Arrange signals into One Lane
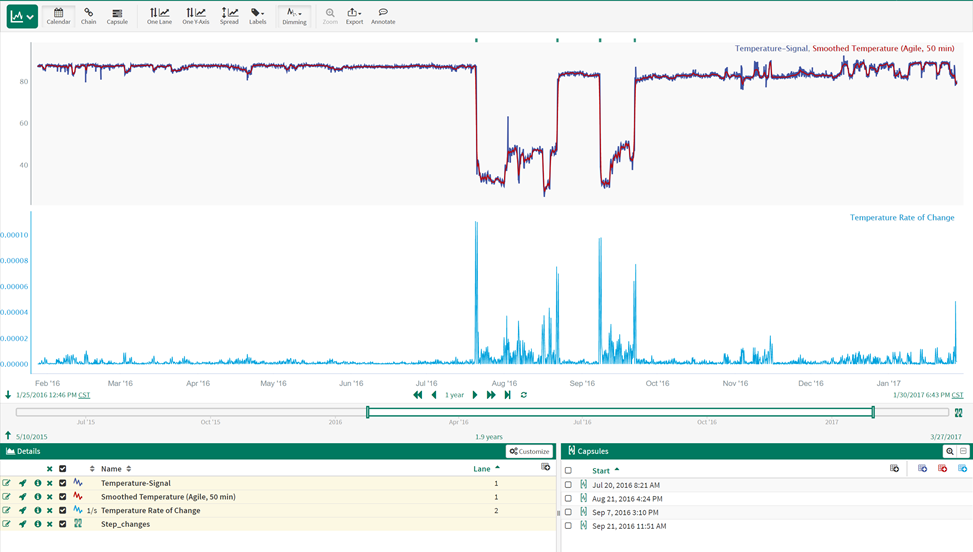The height and width of the screenshot is (552, 973). point(159,16)
